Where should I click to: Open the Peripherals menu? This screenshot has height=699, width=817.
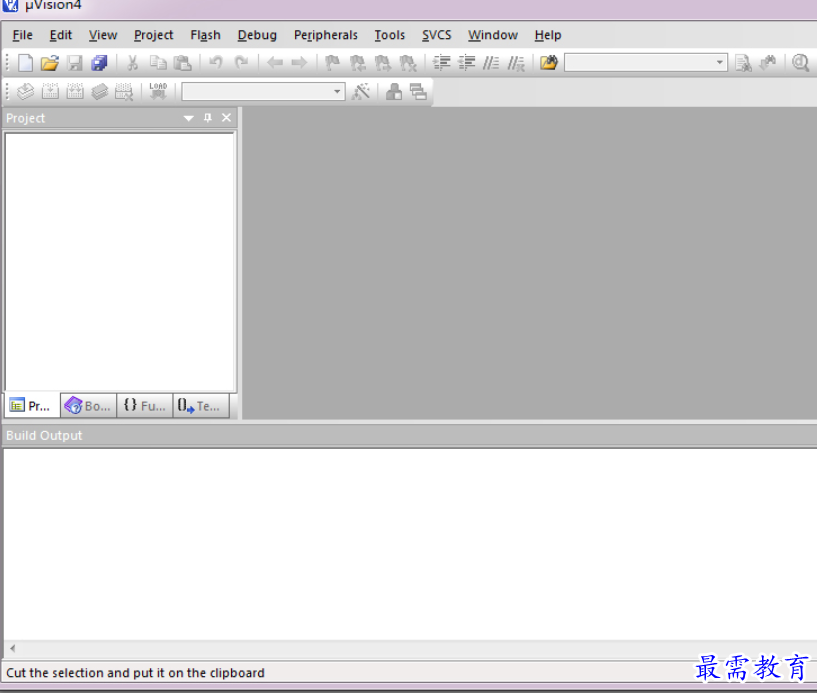(326, 35)
